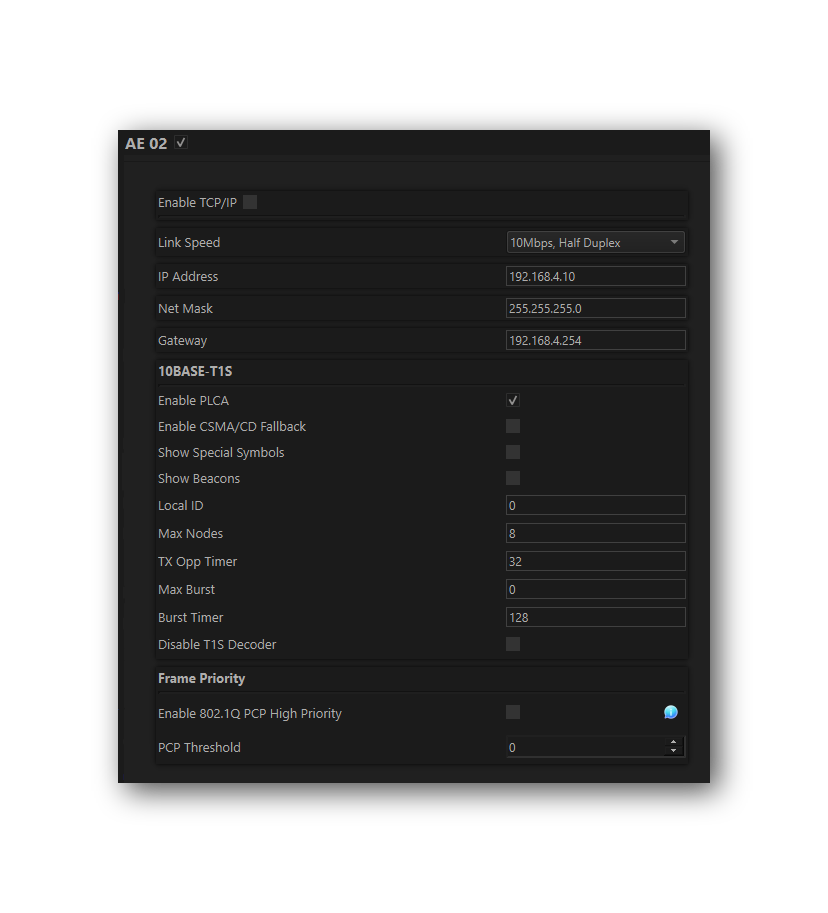Screen dimensions: 828x913
Task: Click the PCP Threshold label
Action: pos(199,748)
